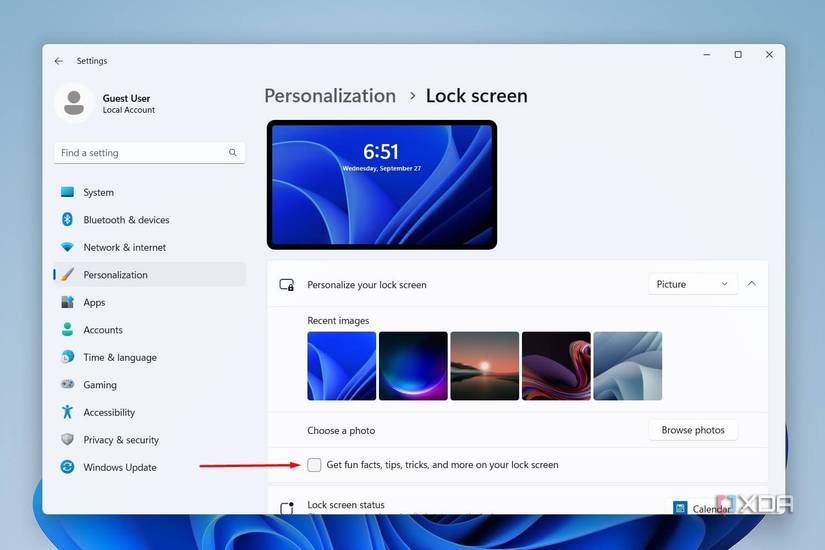Click Browse photos button
Viewport: 825px width, 550px height.
click(693, 430)
